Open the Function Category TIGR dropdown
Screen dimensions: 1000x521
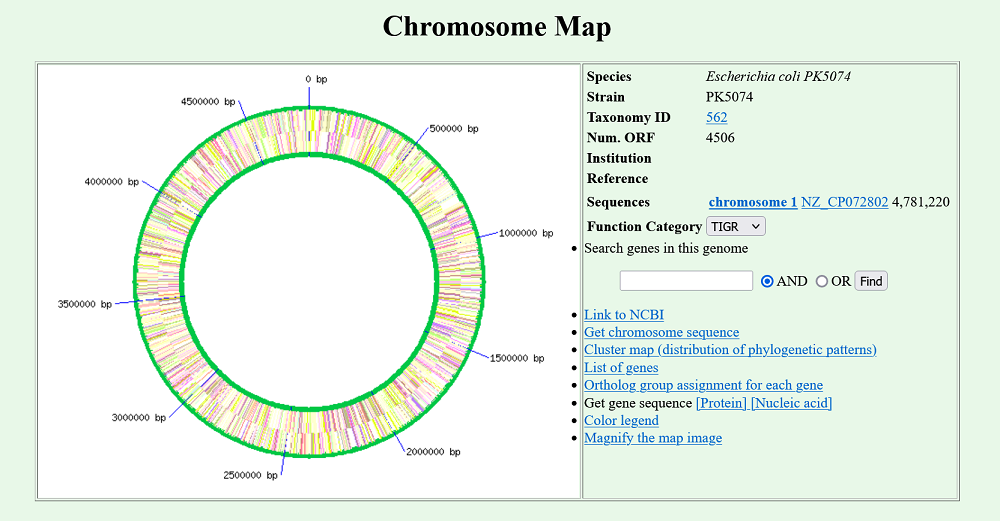[x=735, y=227]
